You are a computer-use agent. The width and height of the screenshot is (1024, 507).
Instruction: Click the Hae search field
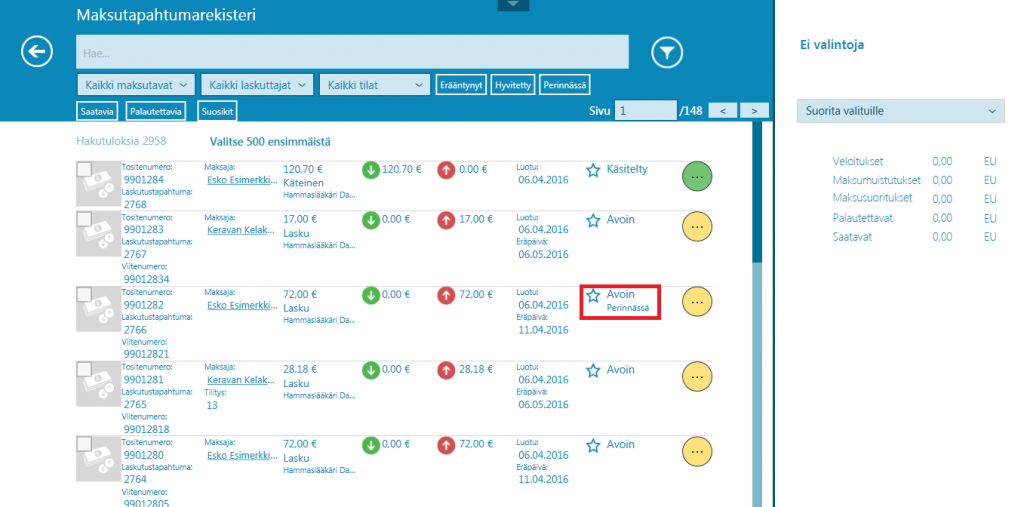(352, 52)
